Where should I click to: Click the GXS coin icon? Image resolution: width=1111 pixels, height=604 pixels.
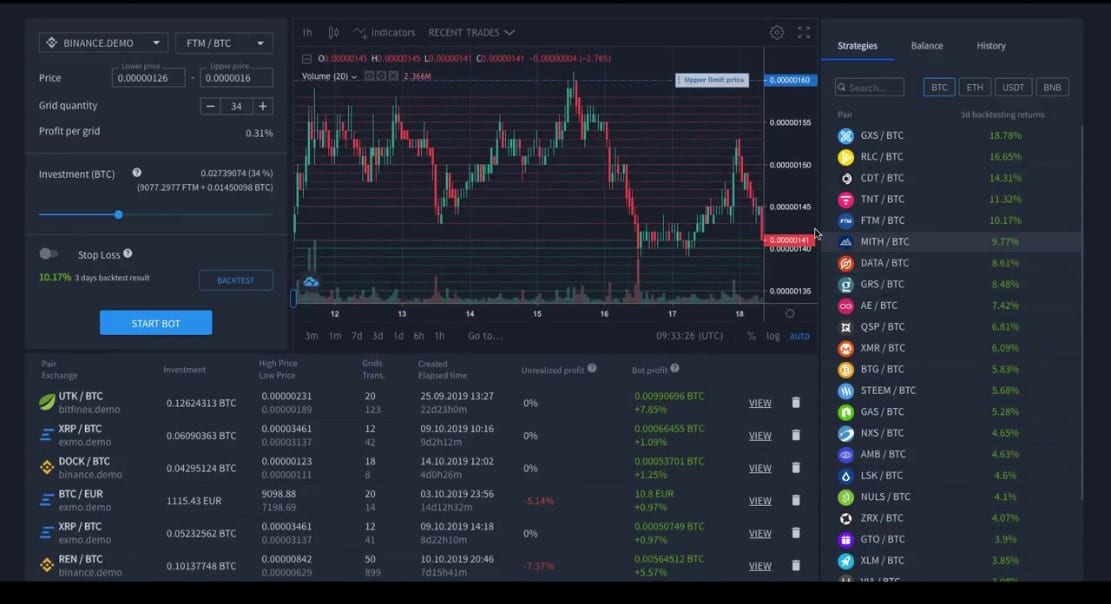845,135
